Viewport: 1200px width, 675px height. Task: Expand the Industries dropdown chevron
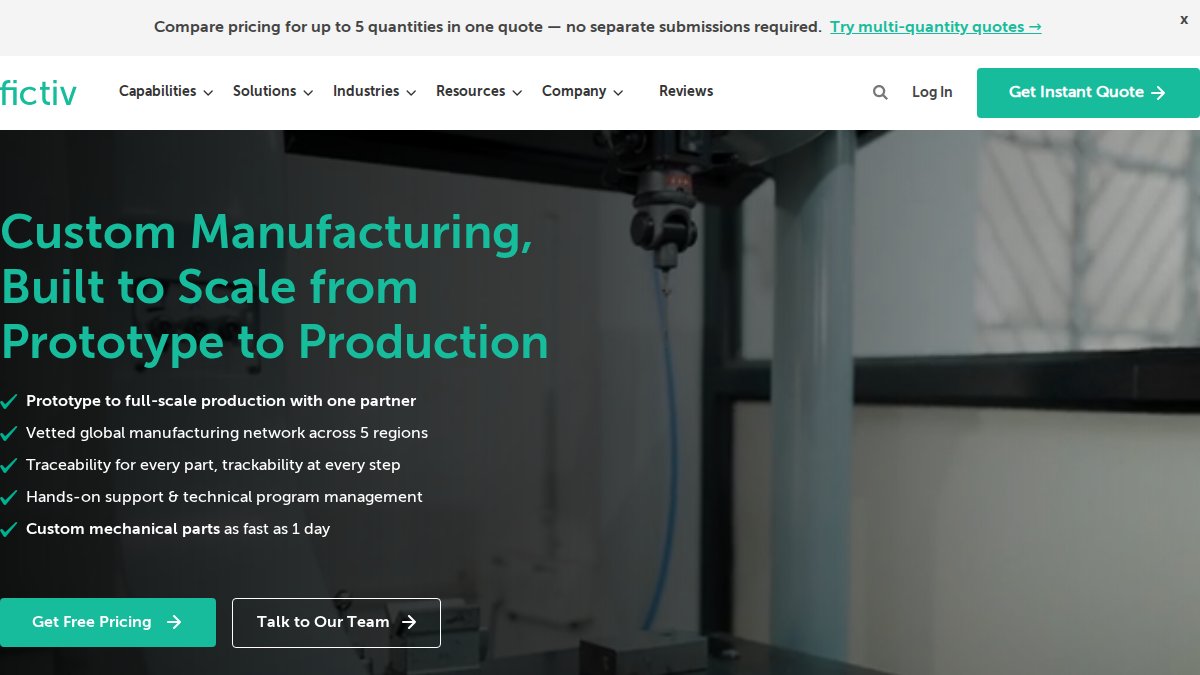tap(410, 92)
